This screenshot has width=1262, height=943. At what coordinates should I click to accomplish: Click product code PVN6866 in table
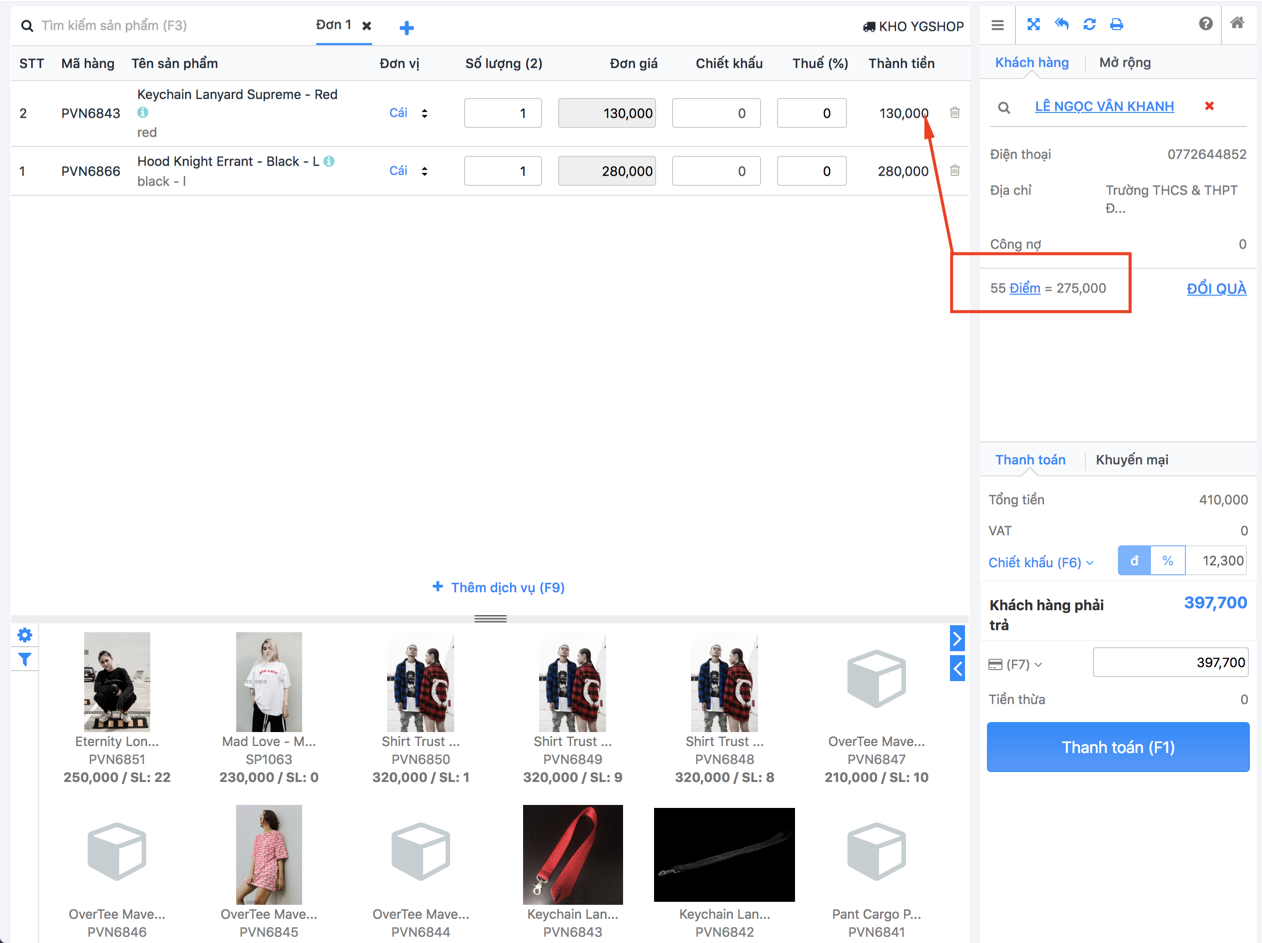pos(91,171)
